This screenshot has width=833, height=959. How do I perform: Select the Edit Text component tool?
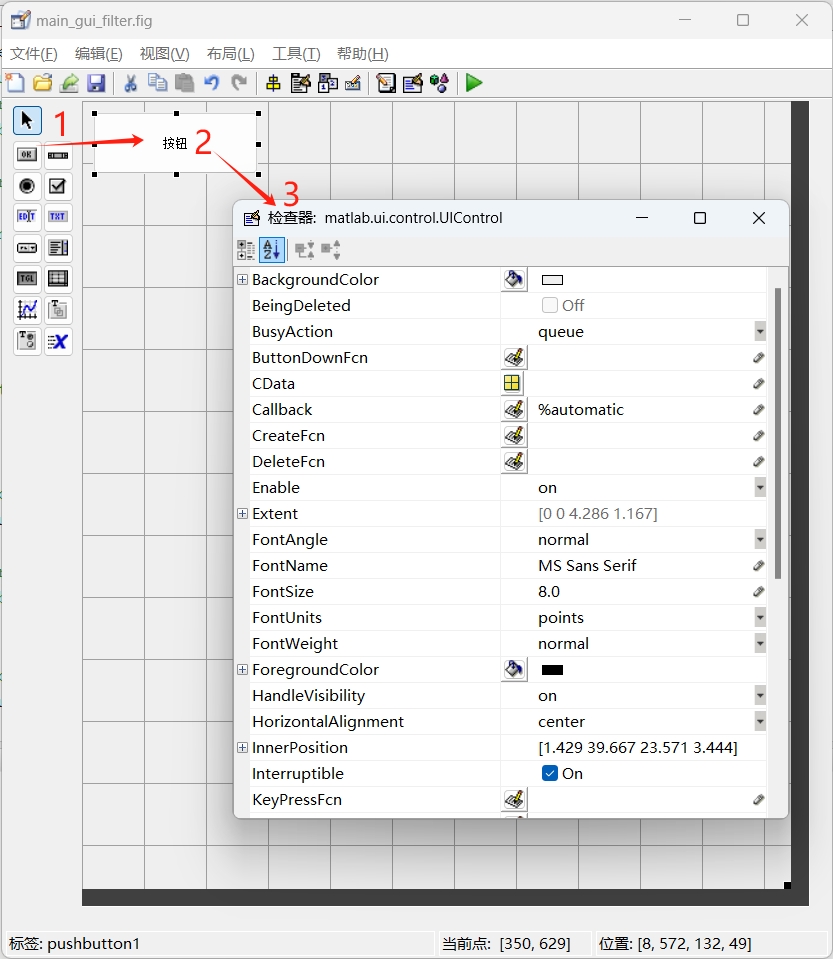click(x=27, y=217)
